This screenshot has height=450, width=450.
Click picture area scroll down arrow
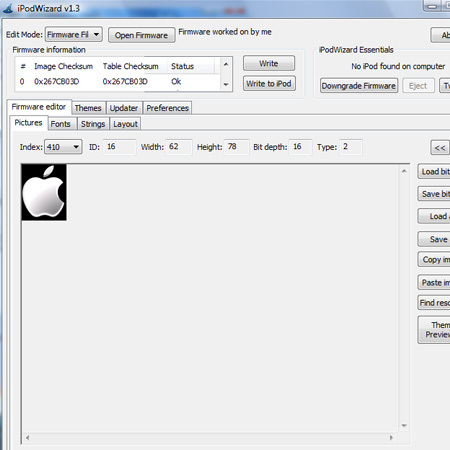click(404, 425)
